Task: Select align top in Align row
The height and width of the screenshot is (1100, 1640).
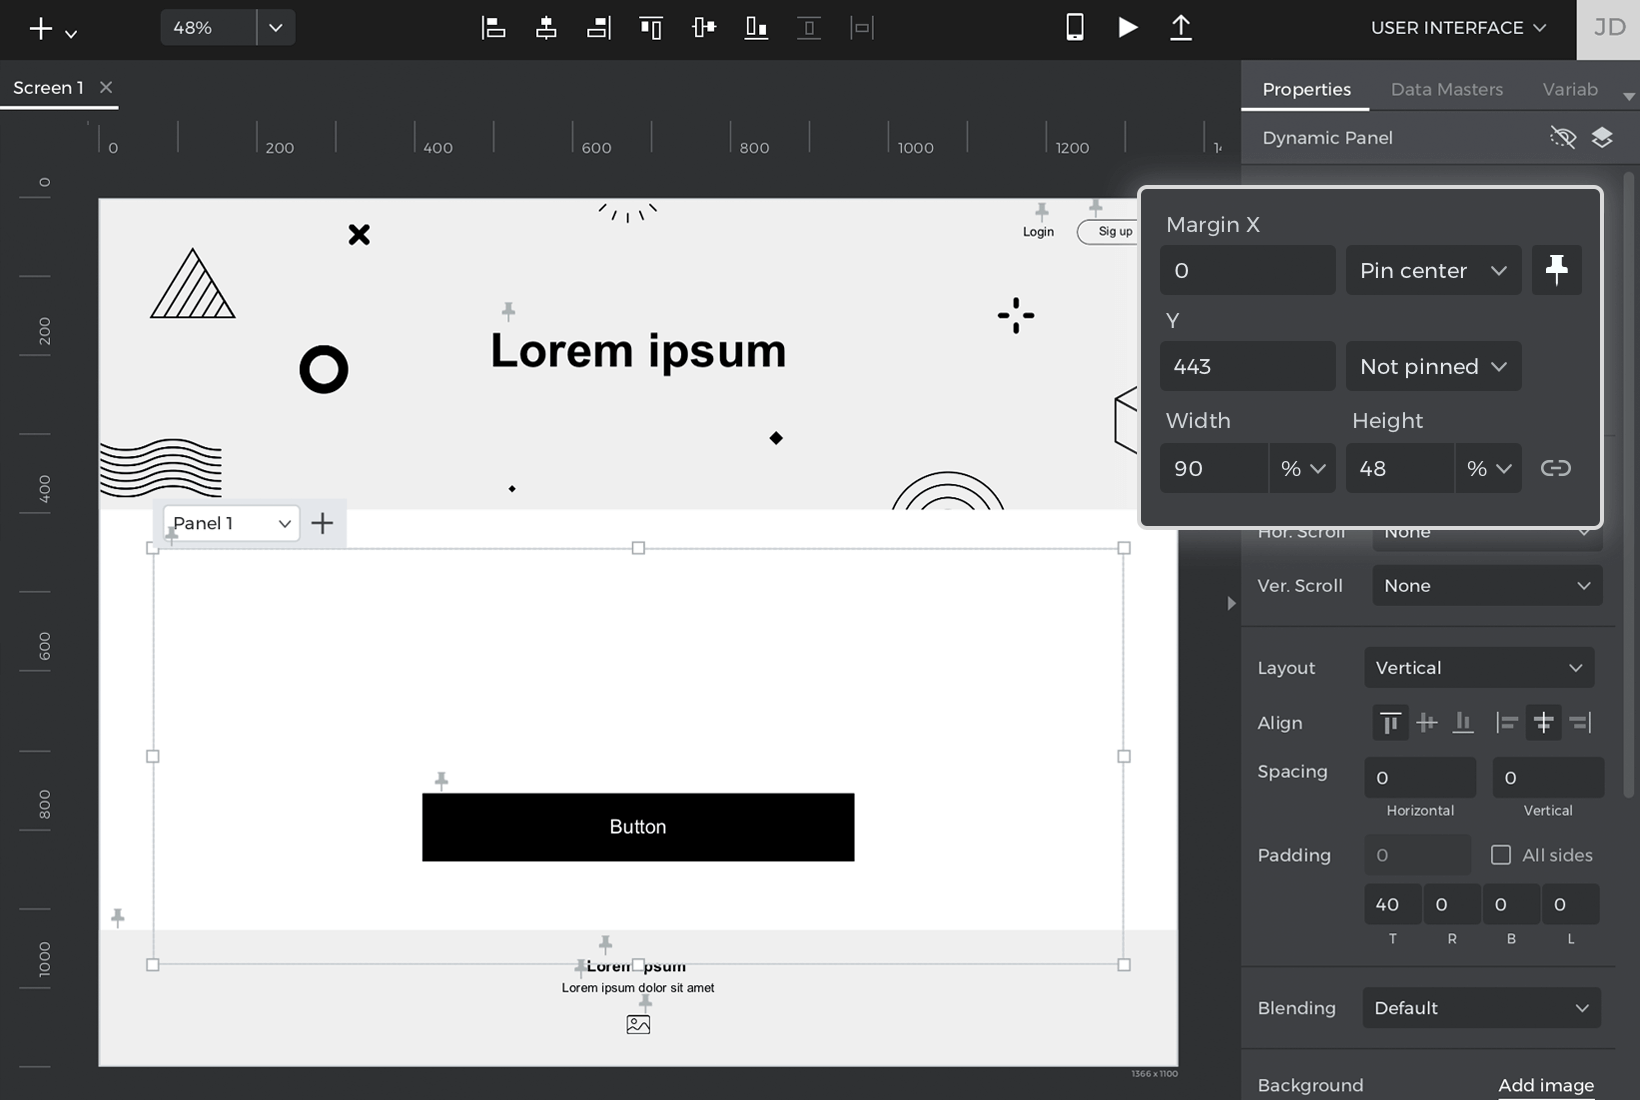Action: pyautogui.click(x=1390, y=722)
